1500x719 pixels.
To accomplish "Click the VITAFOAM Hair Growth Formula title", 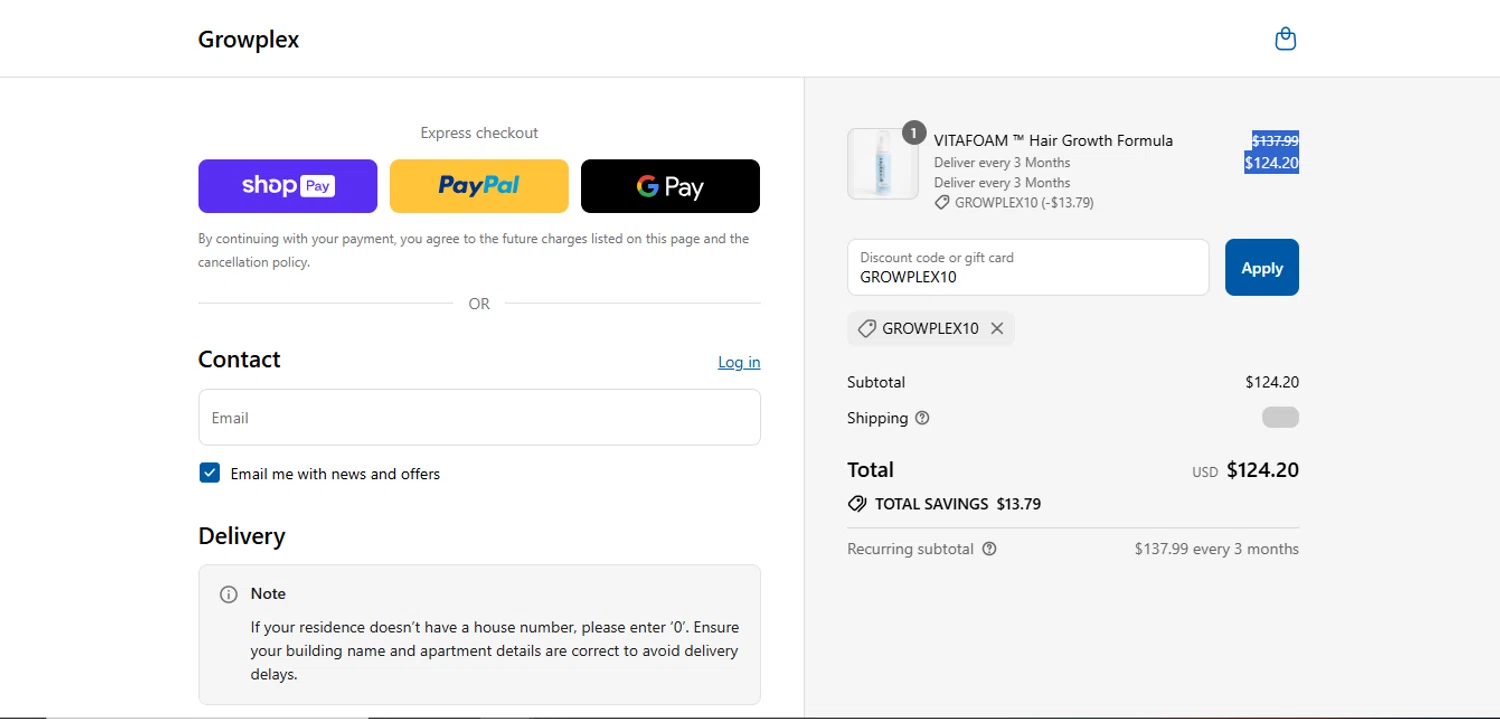I will pos(1053,141).
